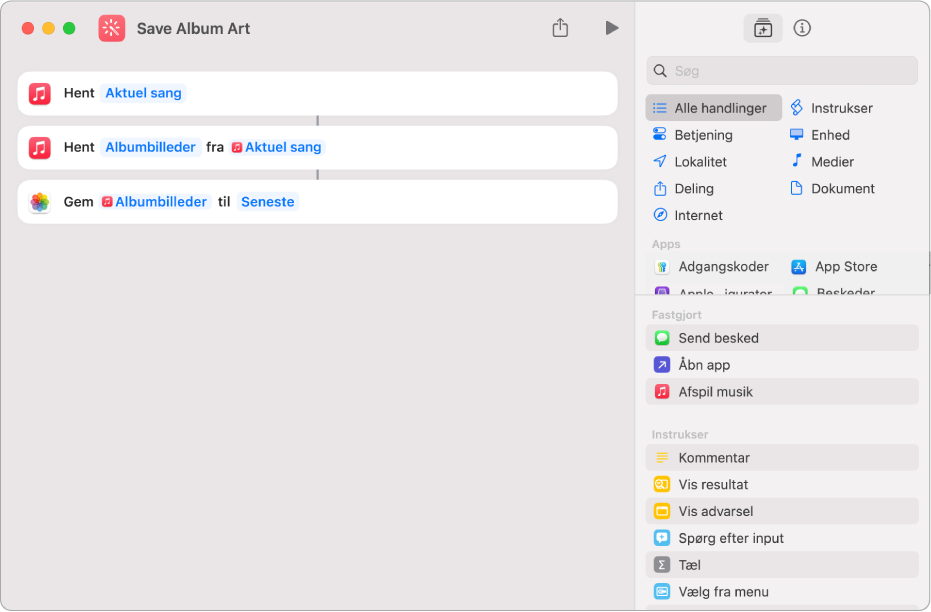Select the Lokalitet category arrow icon
This screenshot has width=931, height=612.
[660, 161]
